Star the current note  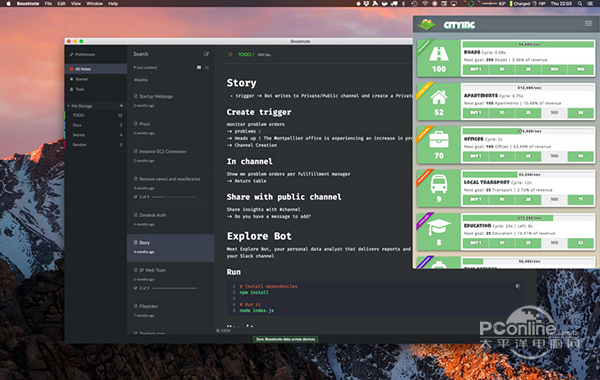point(230,54)
